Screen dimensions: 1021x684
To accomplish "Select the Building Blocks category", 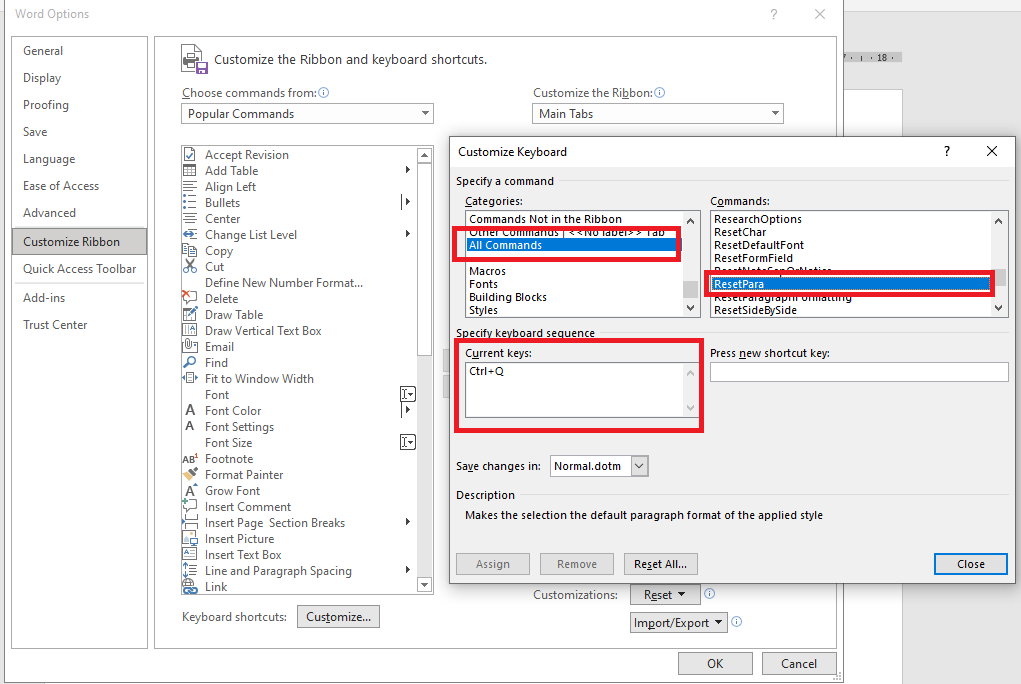I will [x=508, y=297].
